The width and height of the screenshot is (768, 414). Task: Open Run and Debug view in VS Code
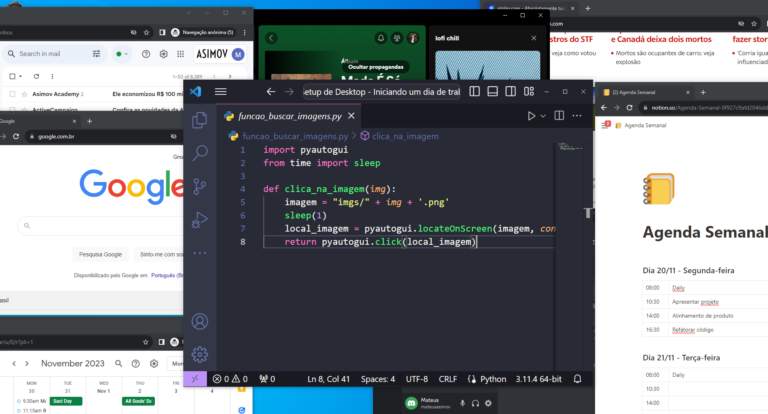pos(199,220)
